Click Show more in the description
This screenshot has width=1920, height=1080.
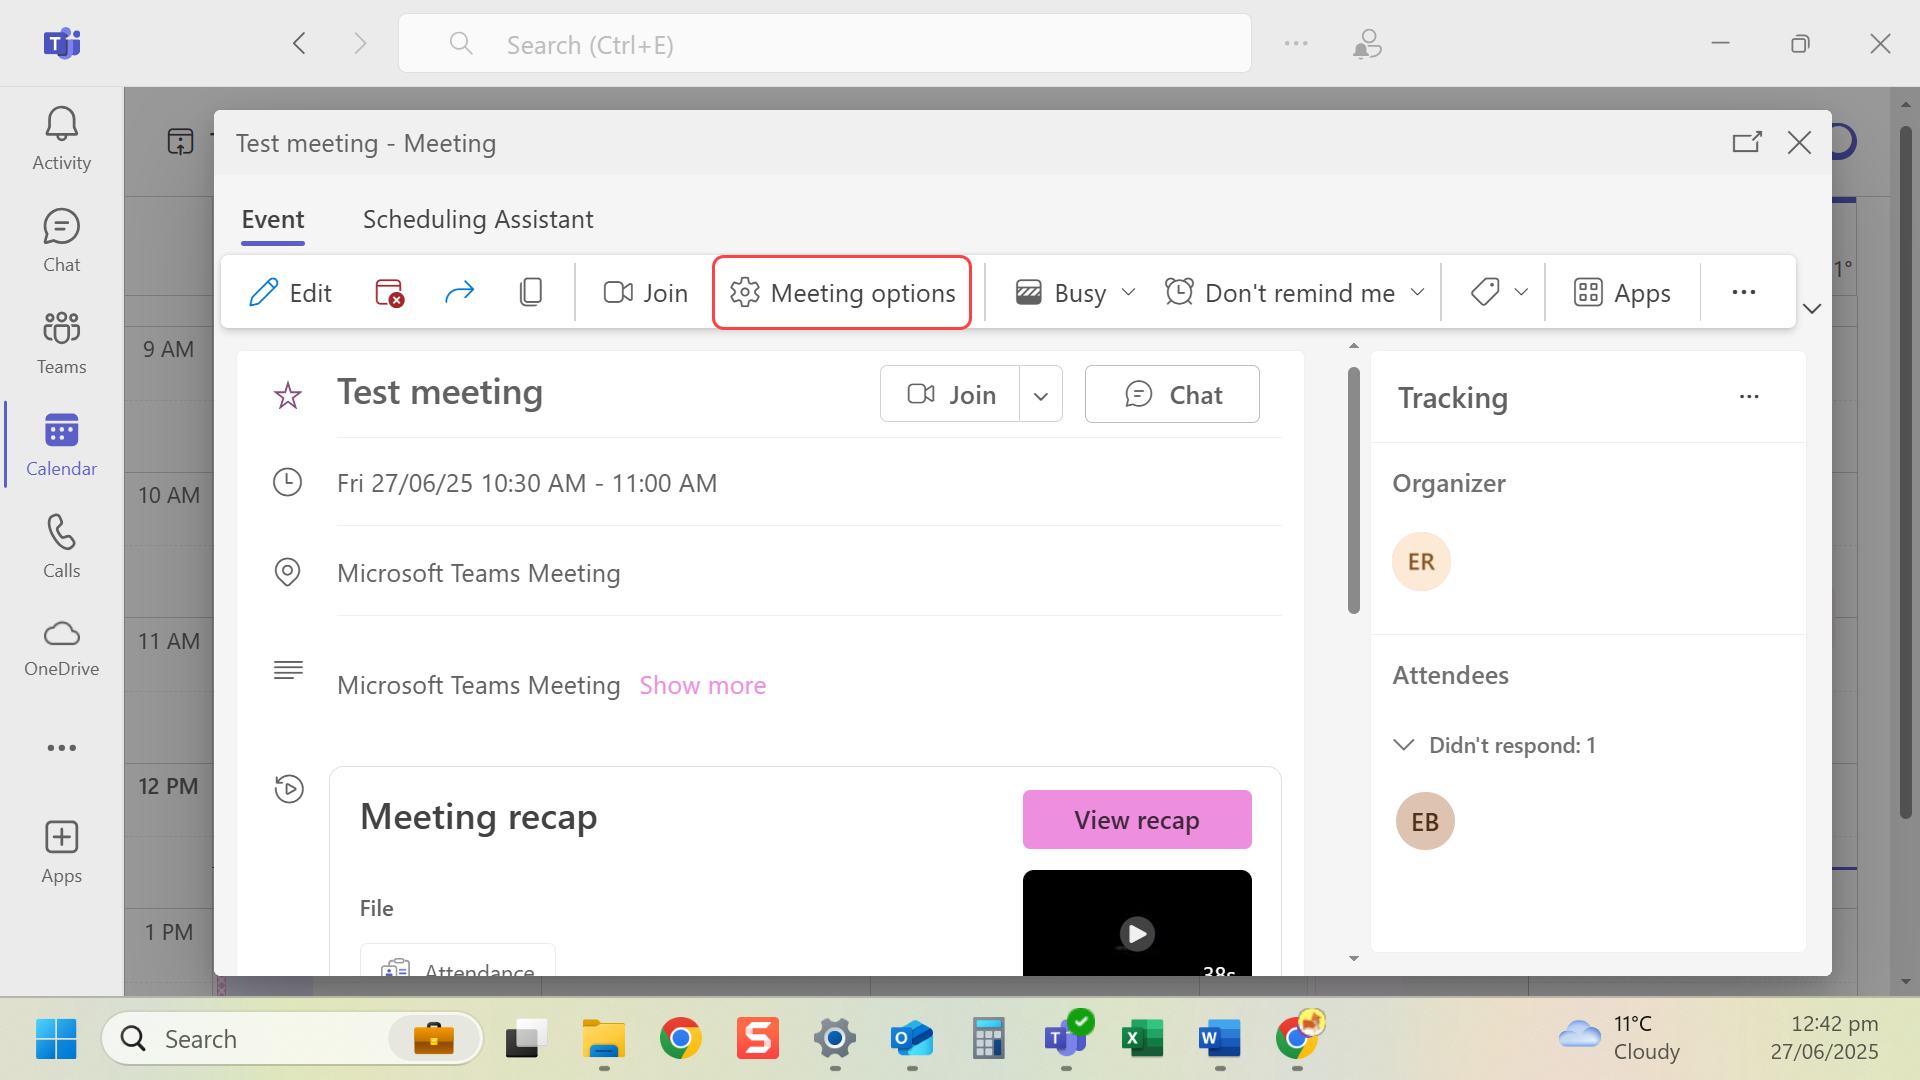(703, 685)
